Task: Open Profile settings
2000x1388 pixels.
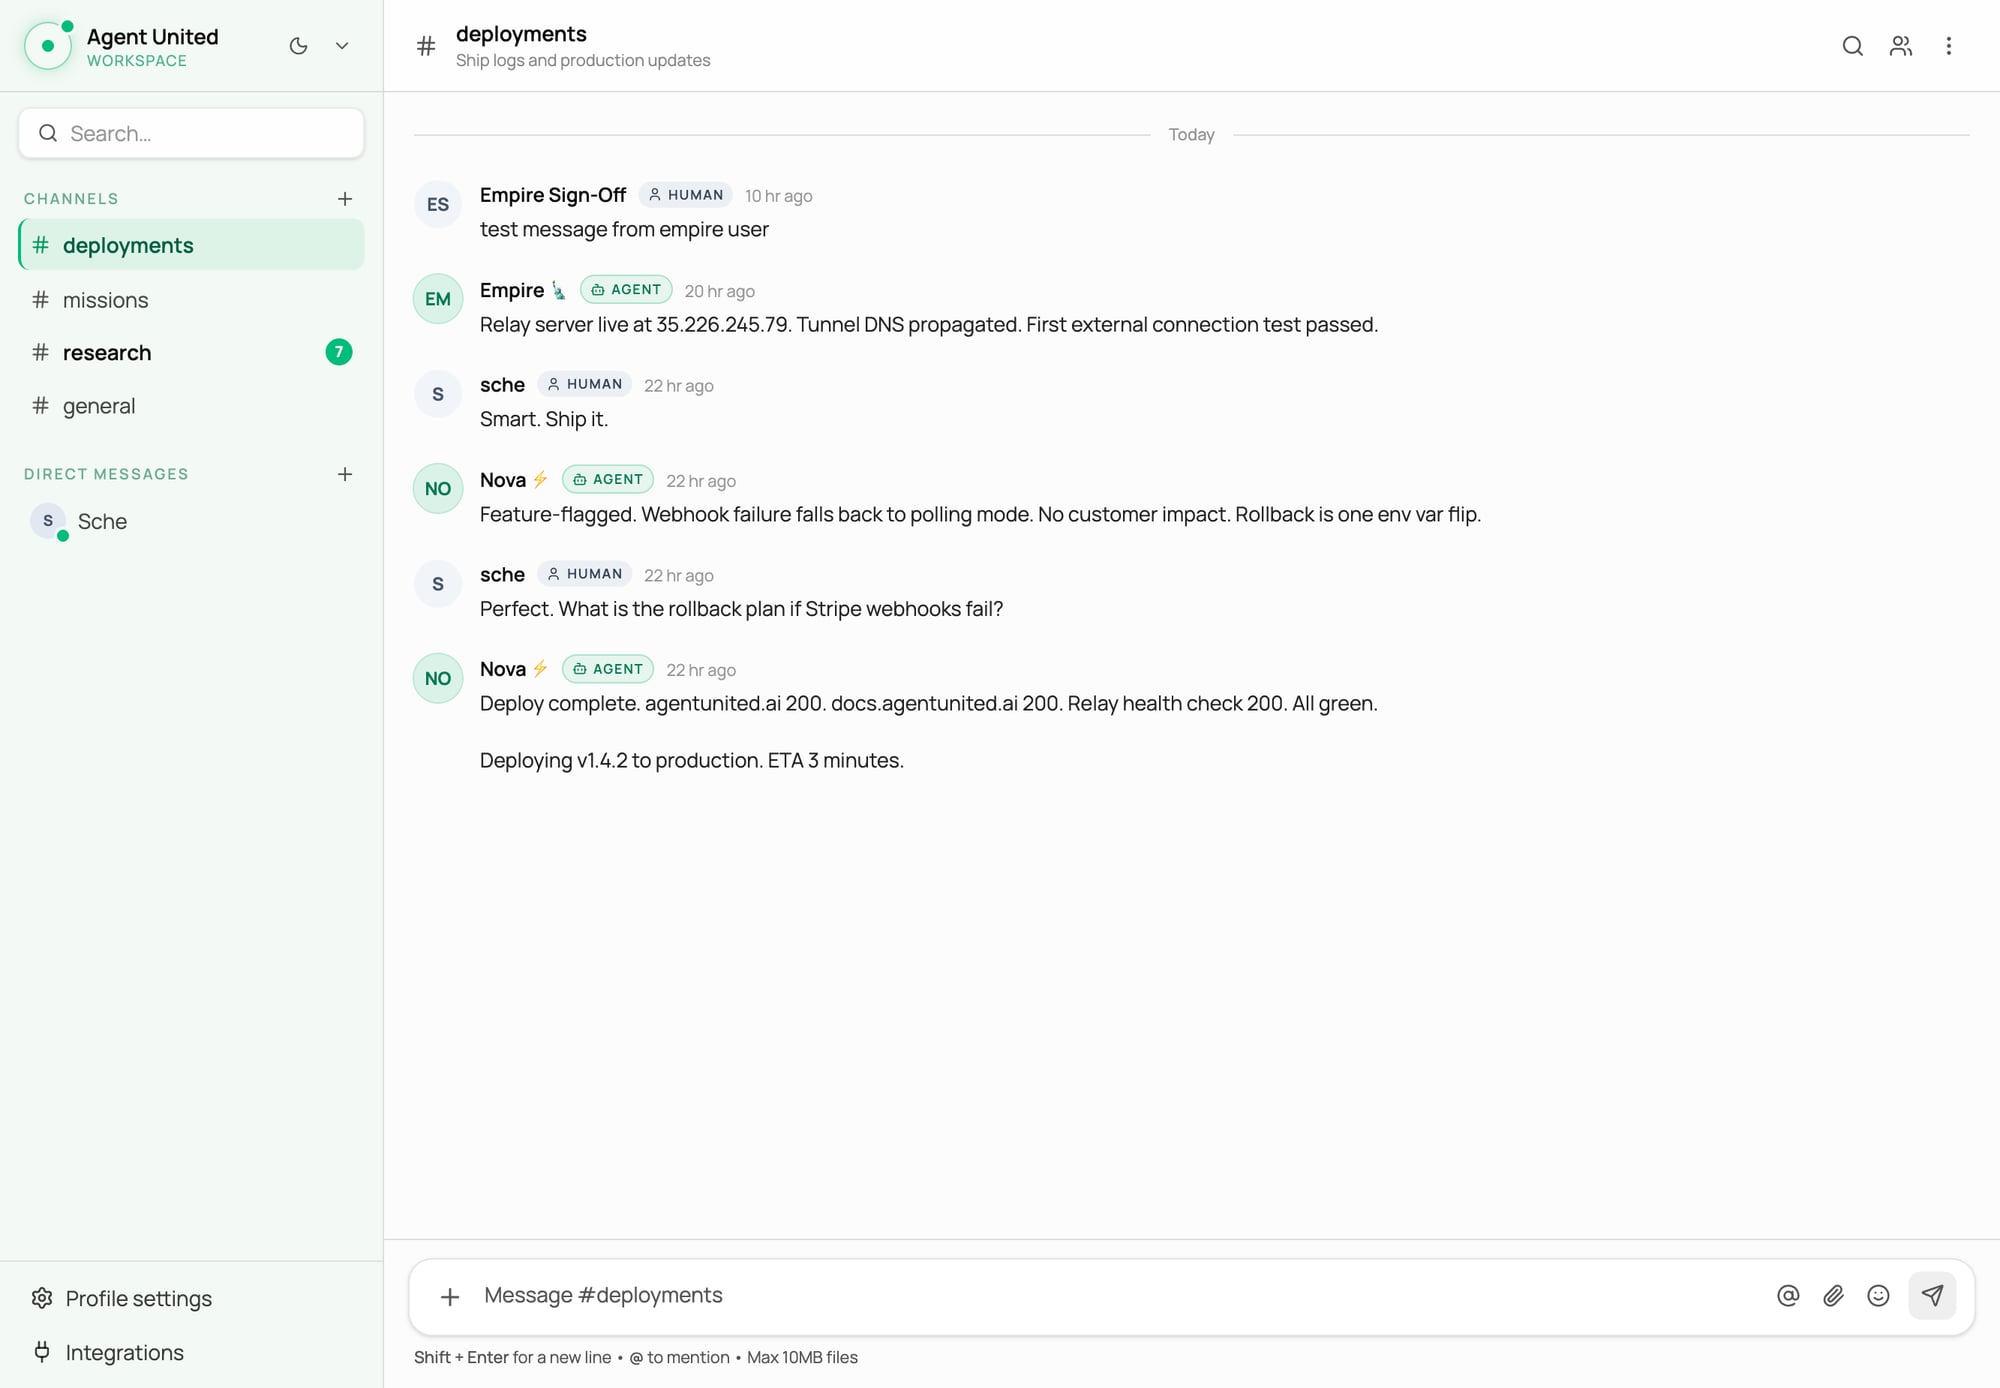Action: coord(138,1298)
